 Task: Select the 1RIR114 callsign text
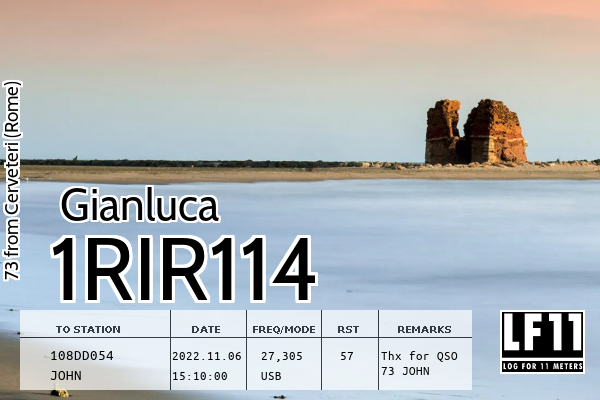pos(183,270)
